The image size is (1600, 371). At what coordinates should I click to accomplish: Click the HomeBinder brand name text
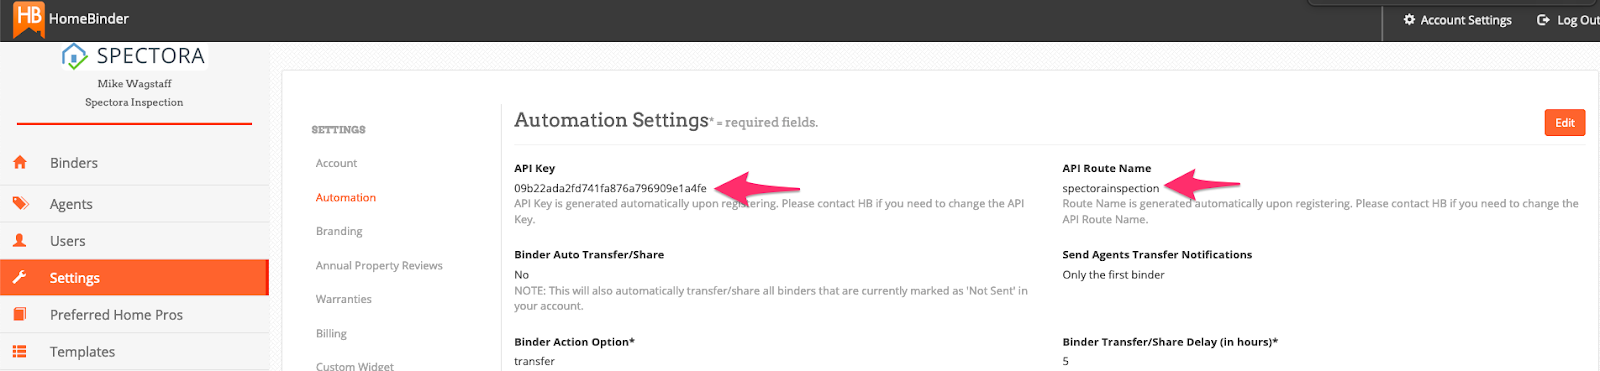click(x=89, y=19)
